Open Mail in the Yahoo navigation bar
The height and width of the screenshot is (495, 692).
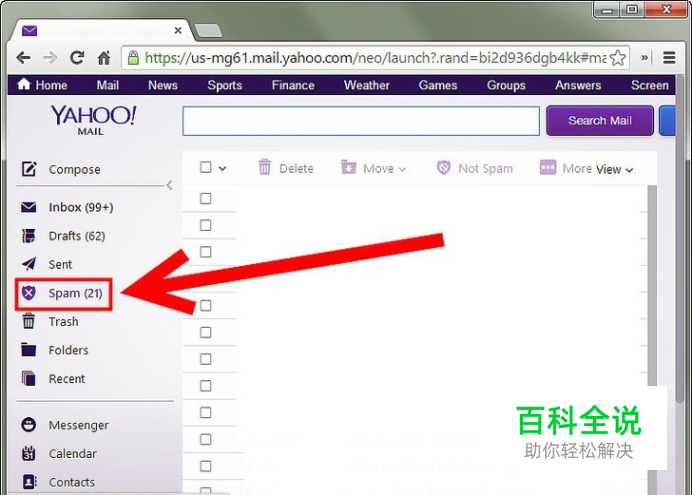coord(108,85)
